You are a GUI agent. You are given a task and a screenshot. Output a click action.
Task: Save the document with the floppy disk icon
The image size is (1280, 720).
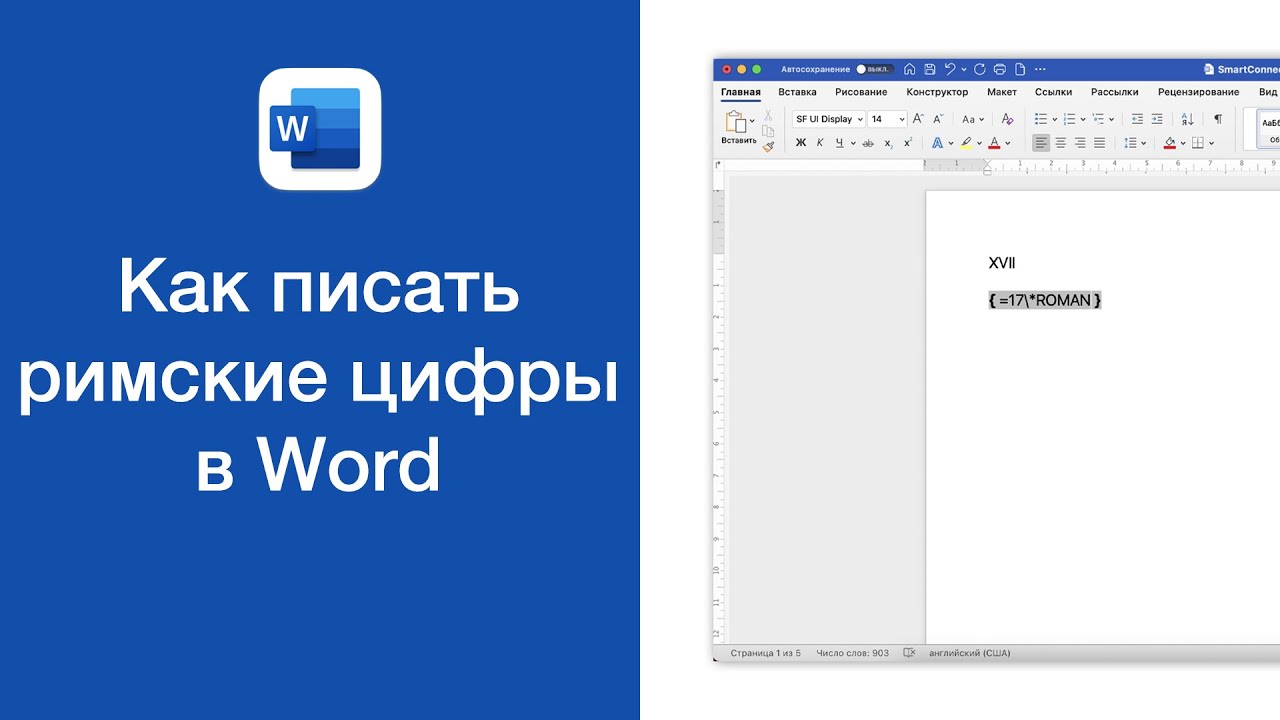[x=930, y=69]
